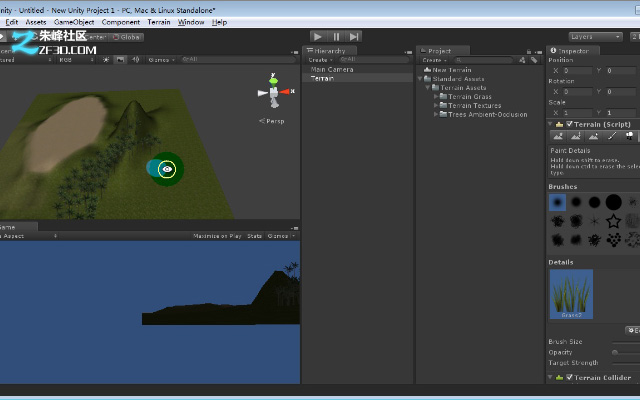The image size is (640, 400).
Task: Toggle scene lighting sun icon
Action: tap(106, 60)
